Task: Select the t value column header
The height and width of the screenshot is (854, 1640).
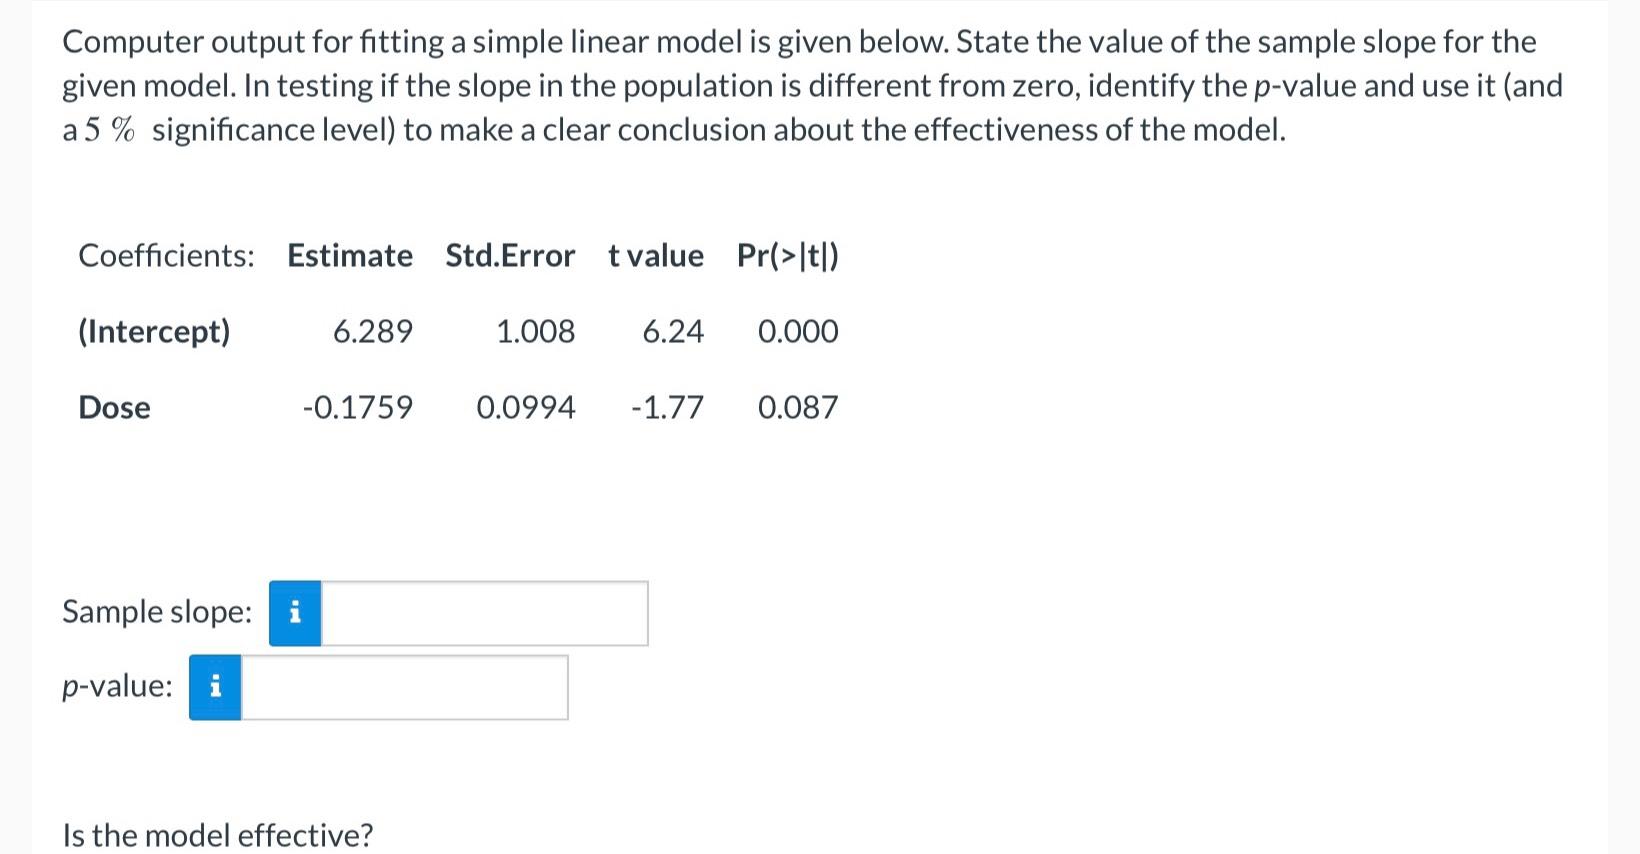Action: click(x=655, y=256)
